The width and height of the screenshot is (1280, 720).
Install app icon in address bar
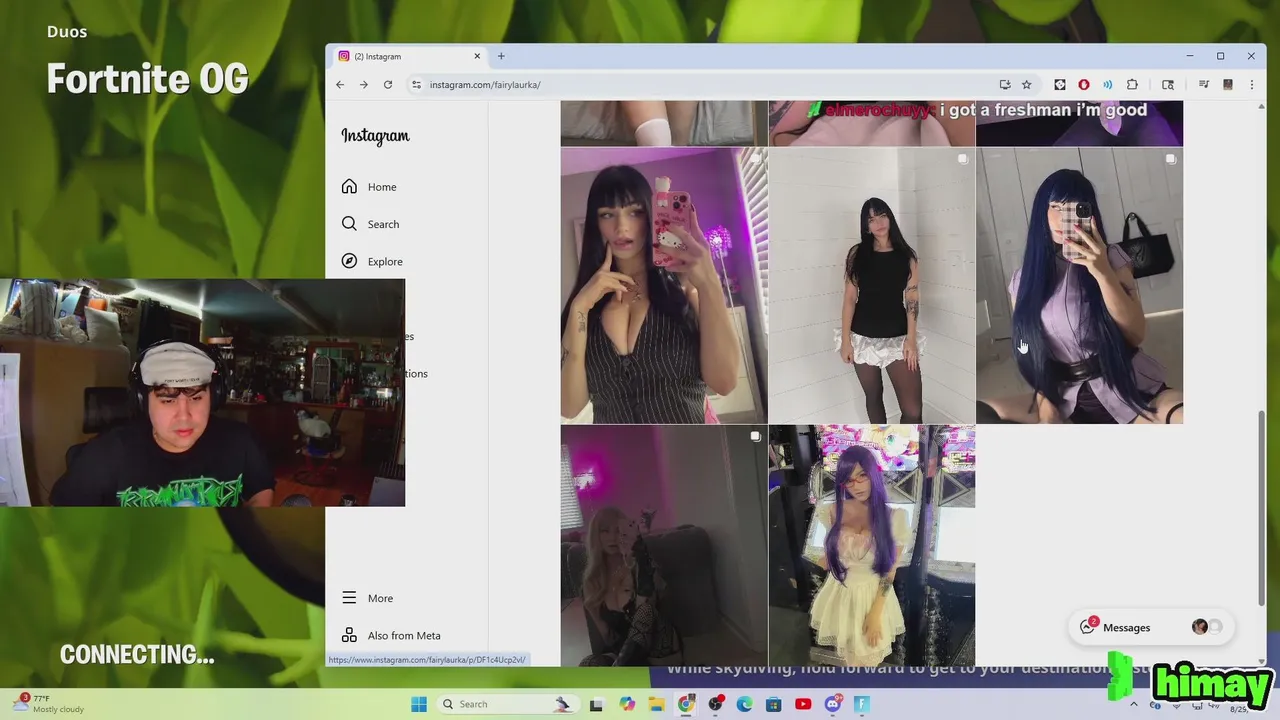pyautogui.click(x=1005, y=85)
